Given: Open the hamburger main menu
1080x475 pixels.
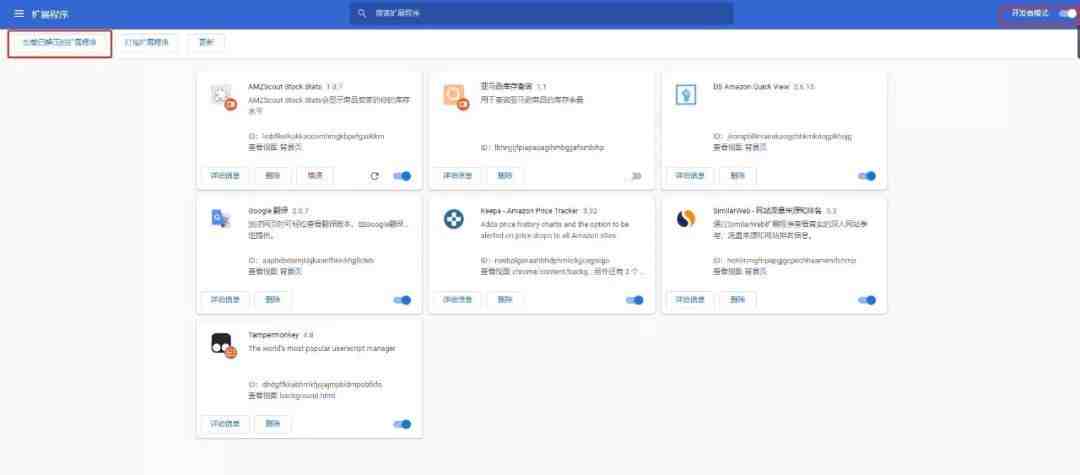Looking at the screenshot, I should 19,14.
